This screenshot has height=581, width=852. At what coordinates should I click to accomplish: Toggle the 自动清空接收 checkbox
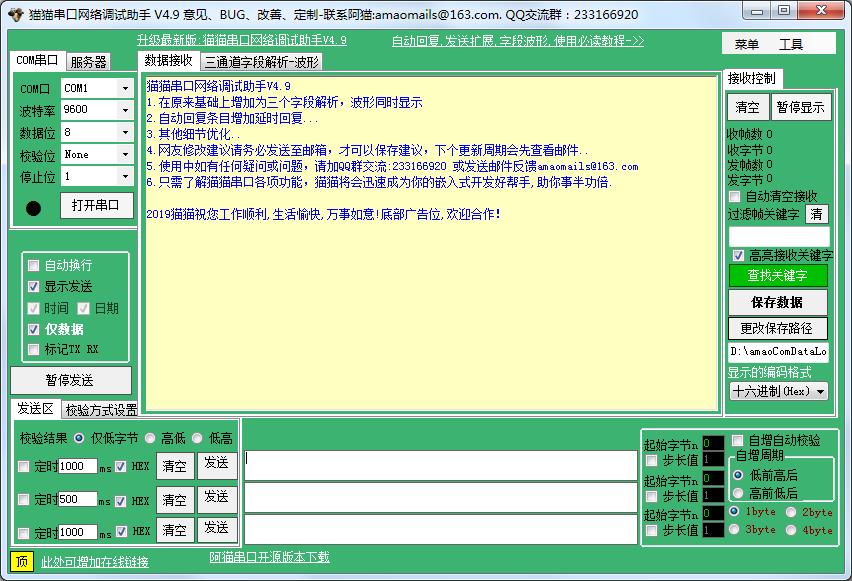735,196
